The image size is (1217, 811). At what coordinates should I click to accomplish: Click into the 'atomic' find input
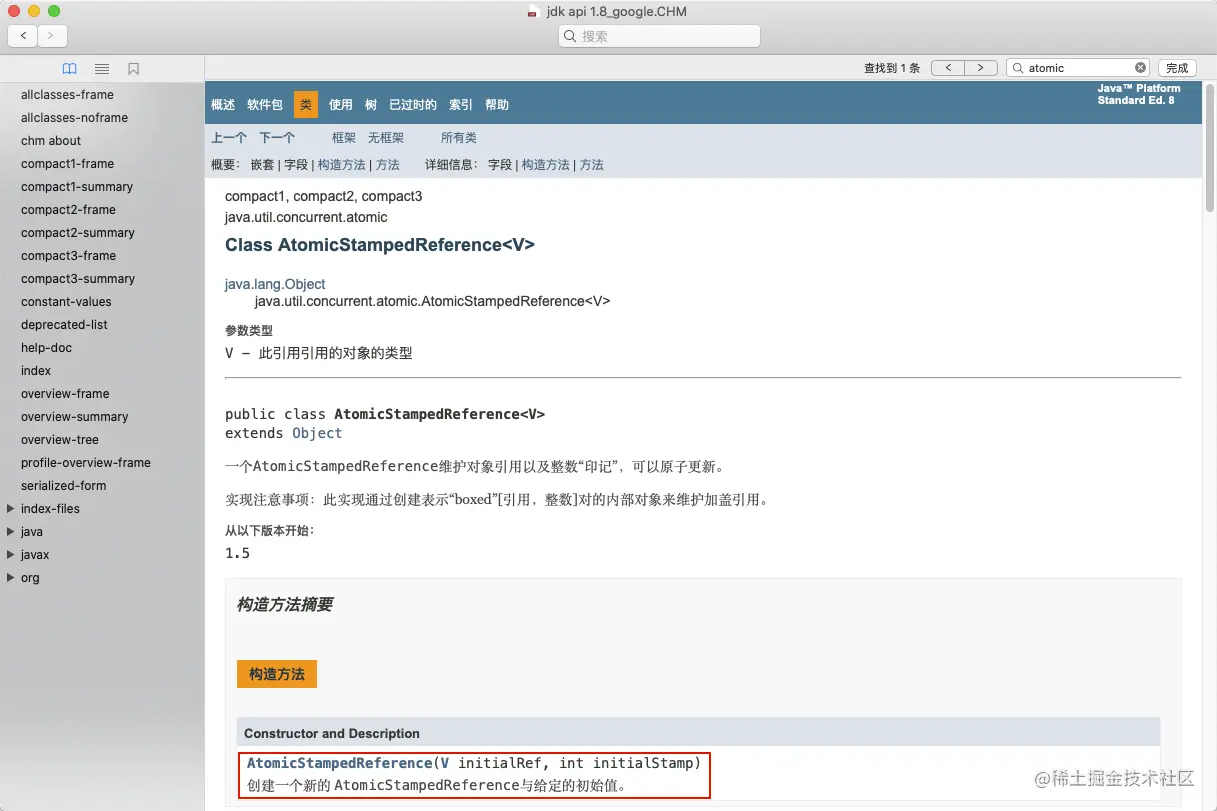click(x=1079, y=68)
